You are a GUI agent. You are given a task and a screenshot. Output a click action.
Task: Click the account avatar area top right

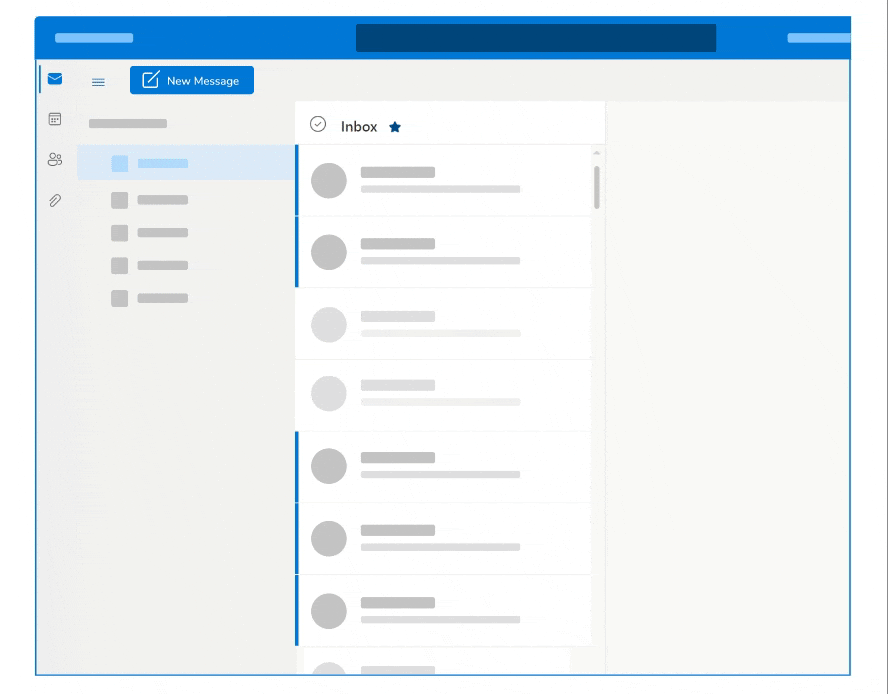(817, 37)
